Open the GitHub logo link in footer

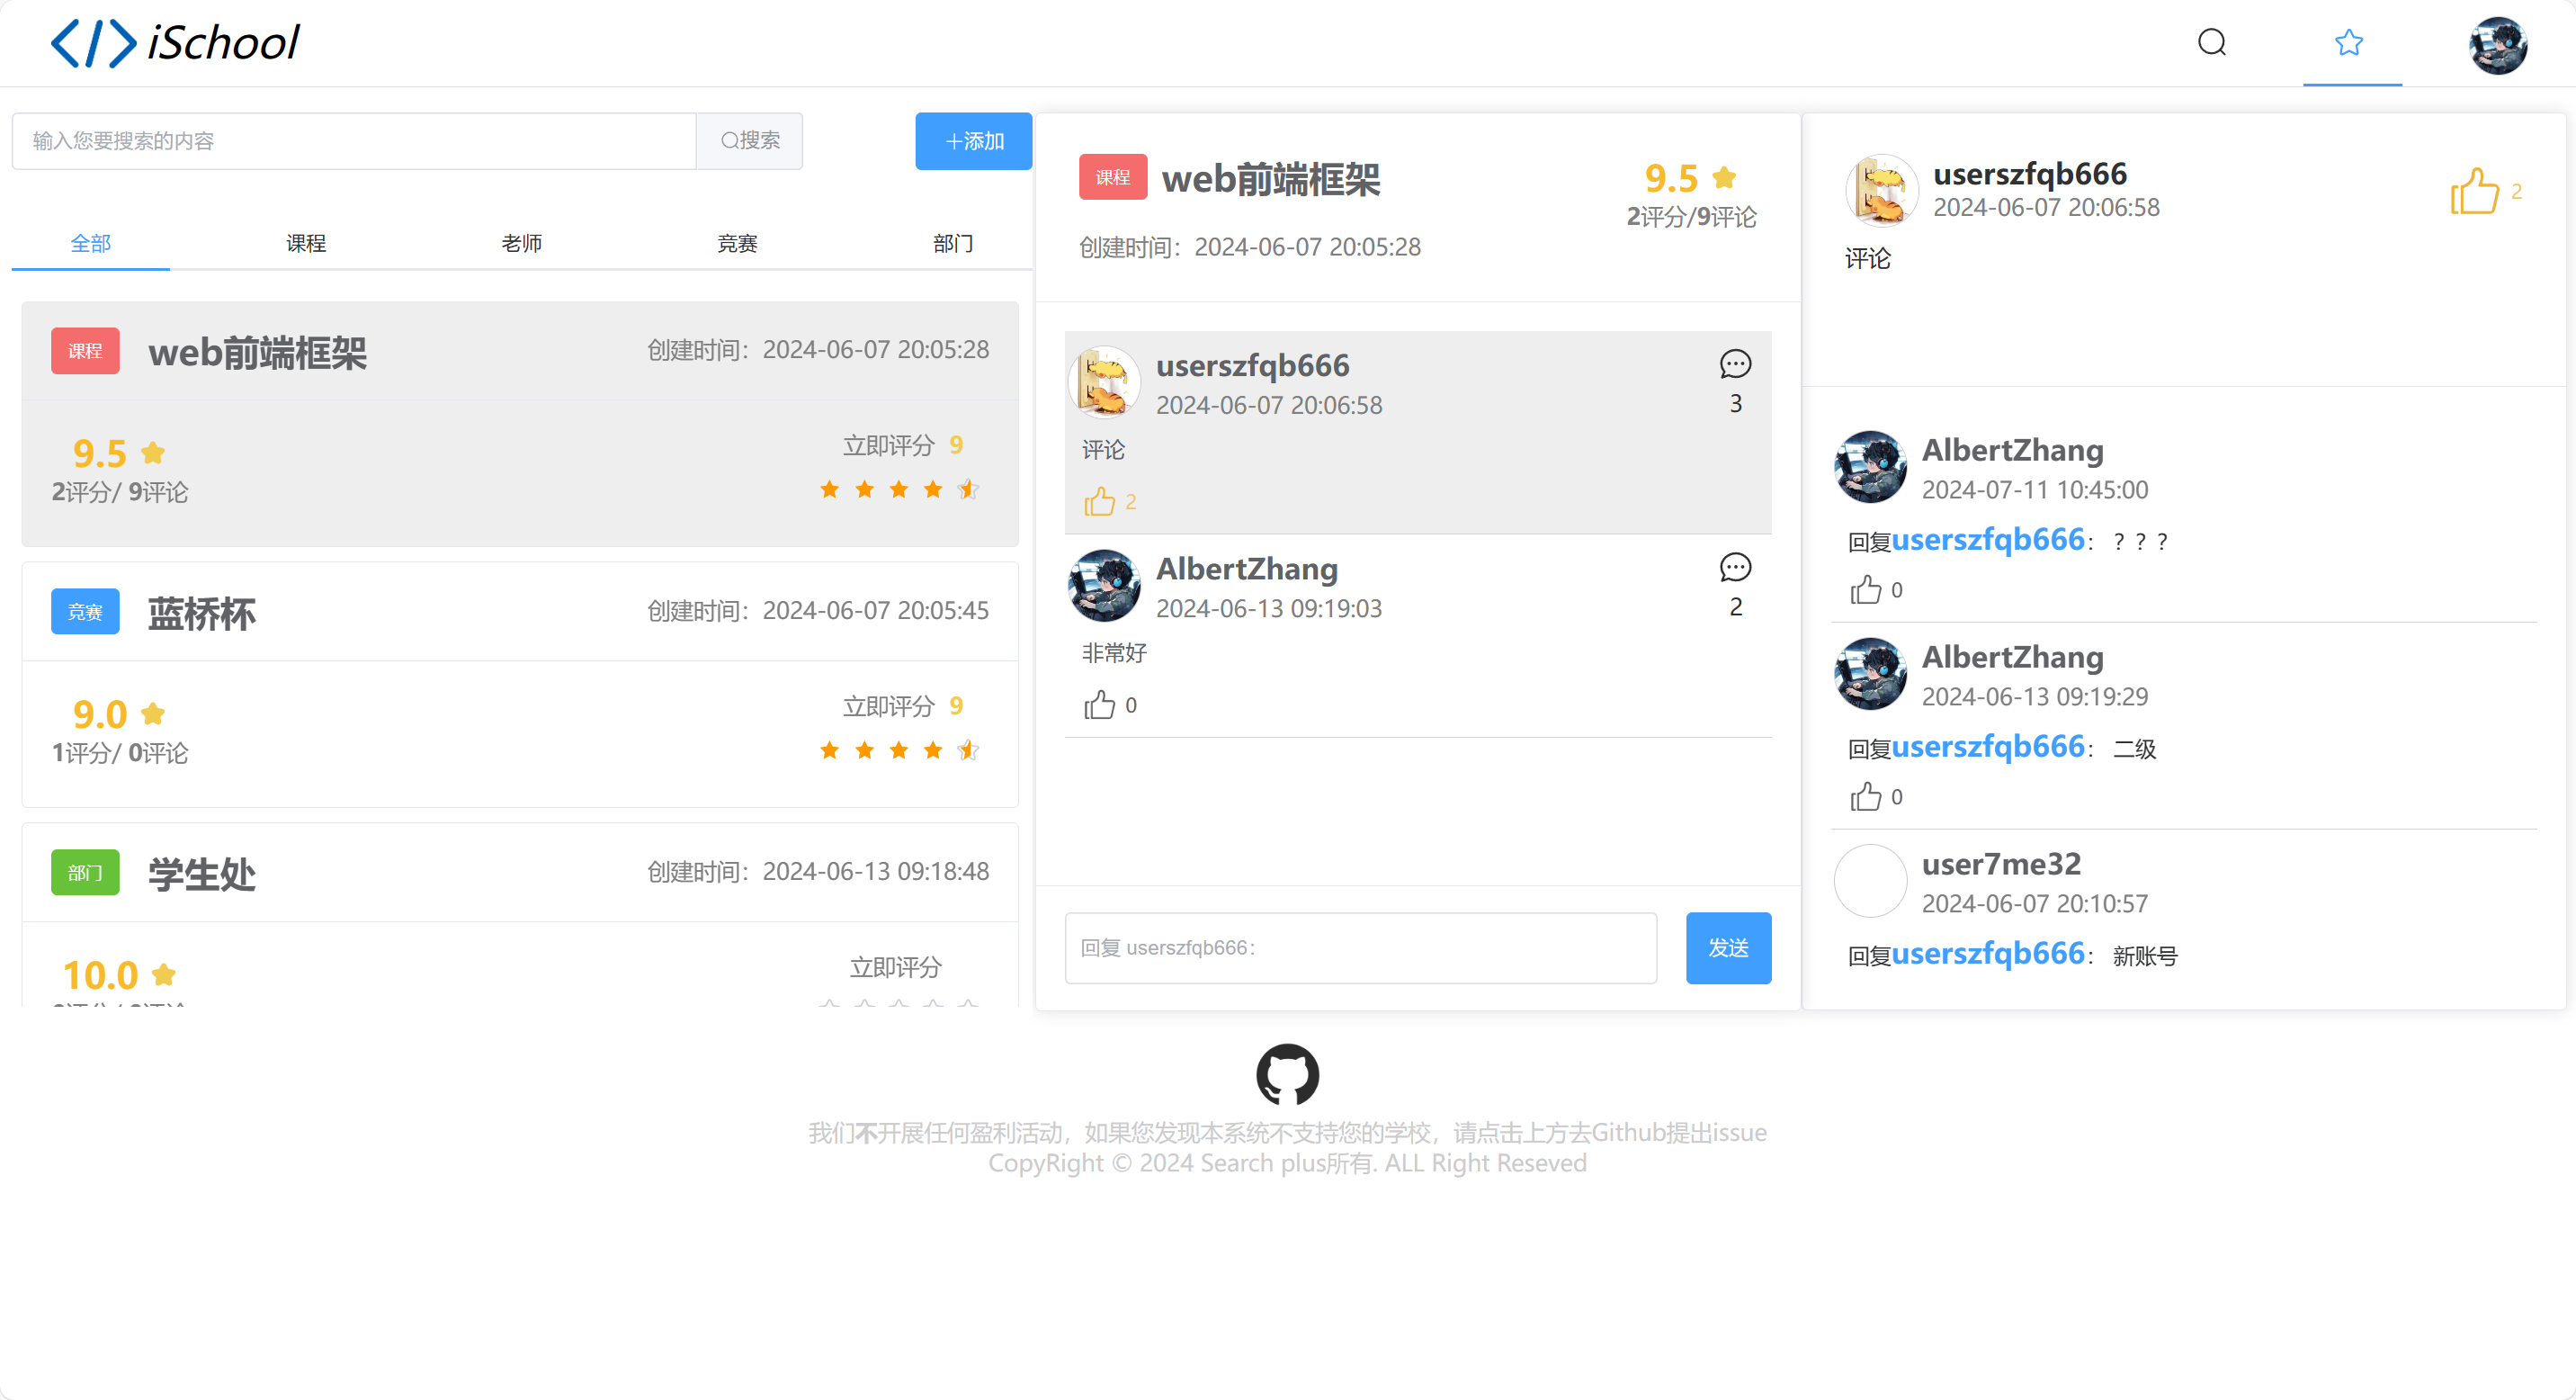click(1287, 1074)
